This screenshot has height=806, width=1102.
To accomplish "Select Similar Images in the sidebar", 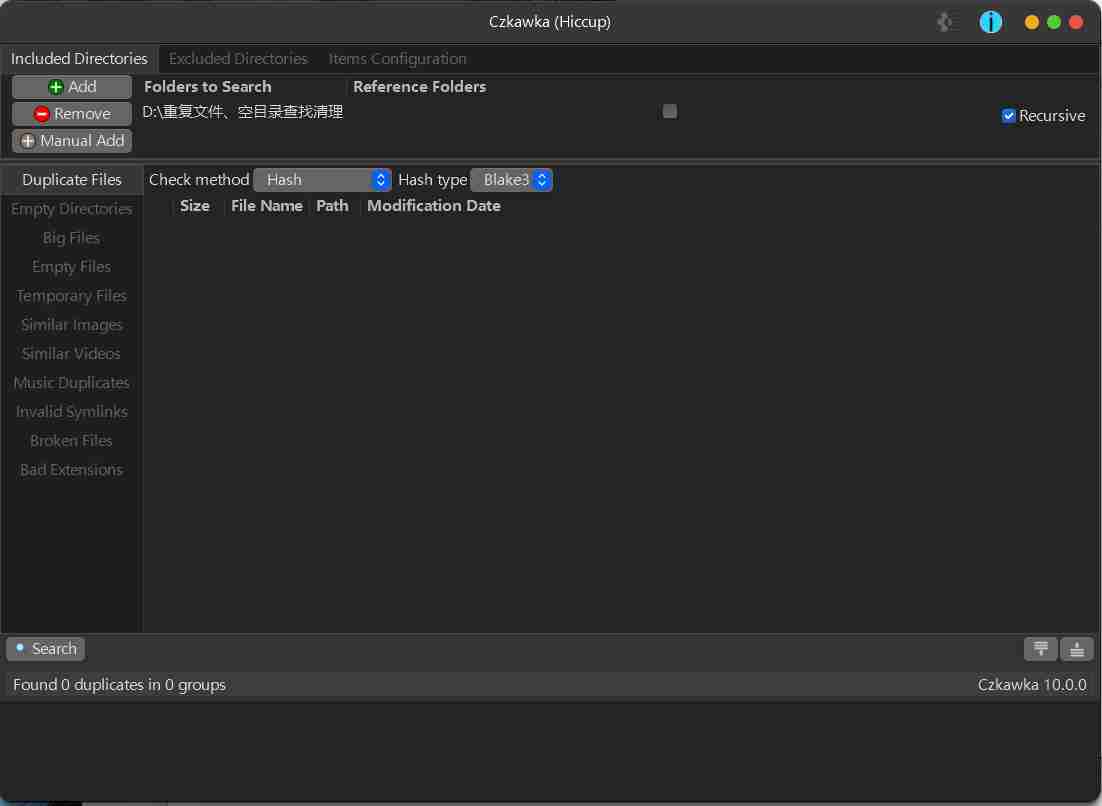I will click(72, 325).
